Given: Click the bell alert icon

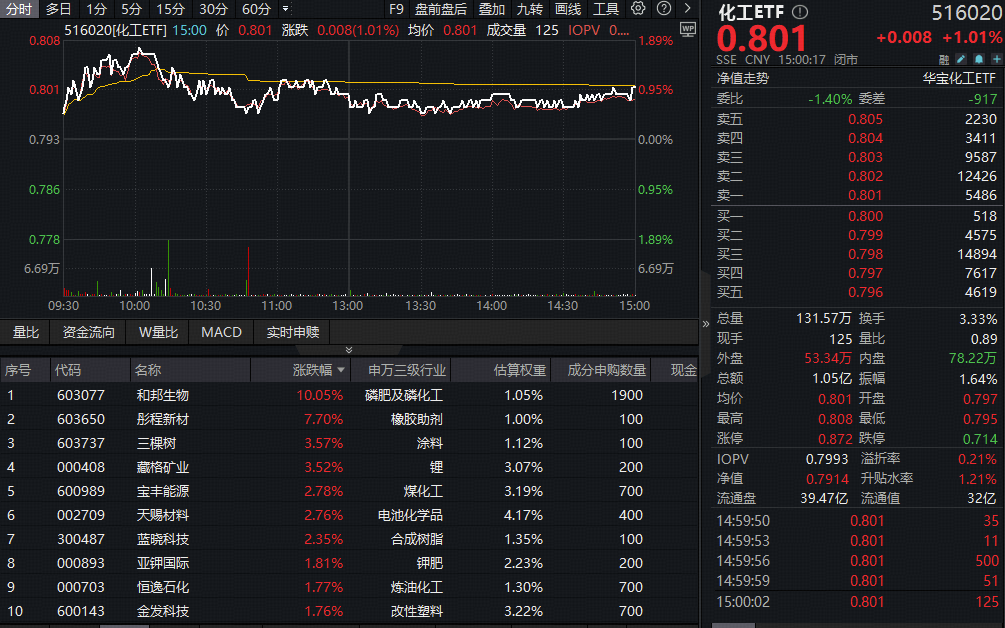Looking at the screenshot, I should point(979,60).
